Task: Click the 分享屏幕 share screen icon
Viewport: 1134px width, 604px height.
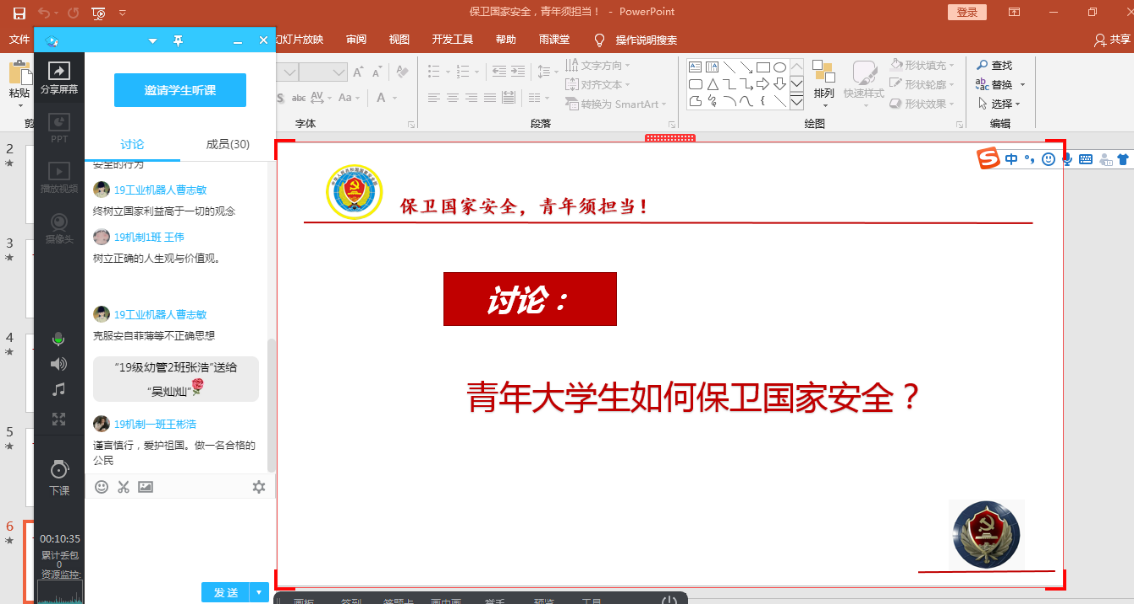Action: (59, 77)
